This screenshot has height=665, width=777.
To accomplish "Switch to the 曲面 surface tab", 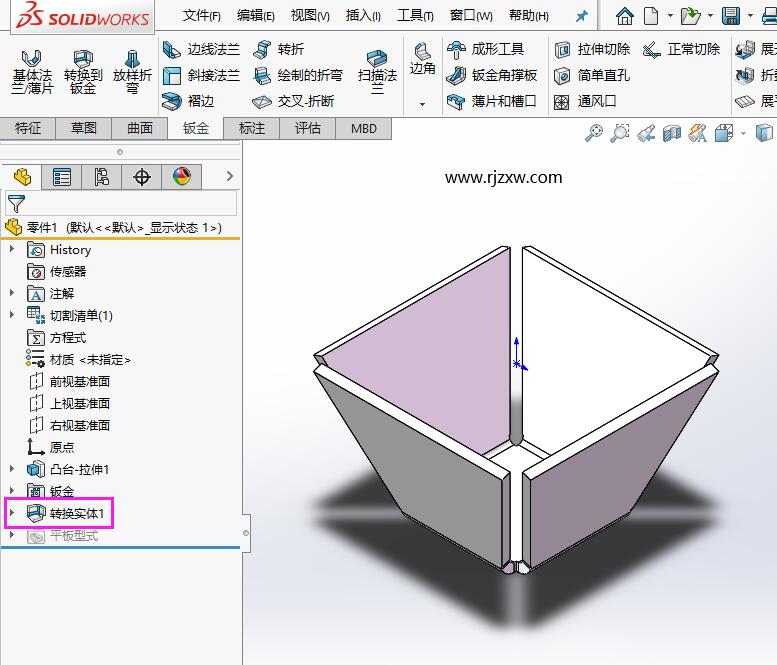I will pyautogui.click(x=140, y=128).
